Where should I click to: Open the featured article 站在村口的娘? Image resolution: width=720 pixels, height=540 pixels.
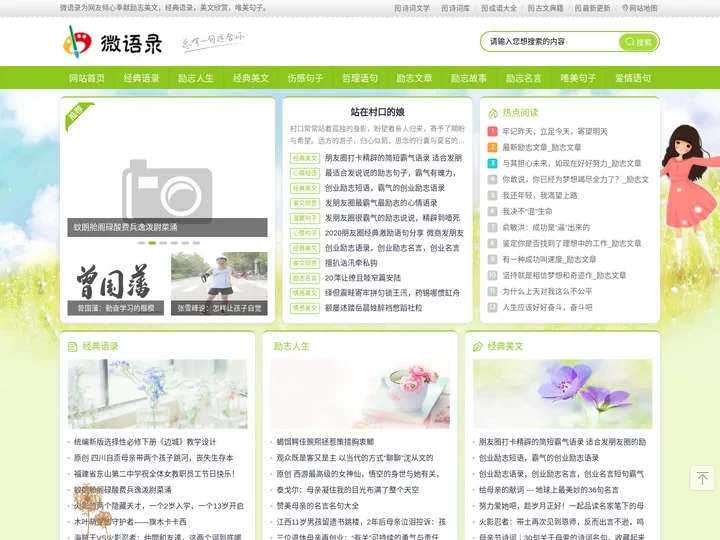(377, 112)
